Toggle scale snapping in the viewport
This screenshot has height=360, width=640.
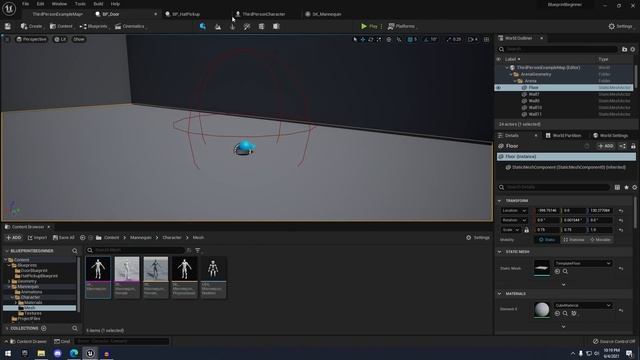449,39
